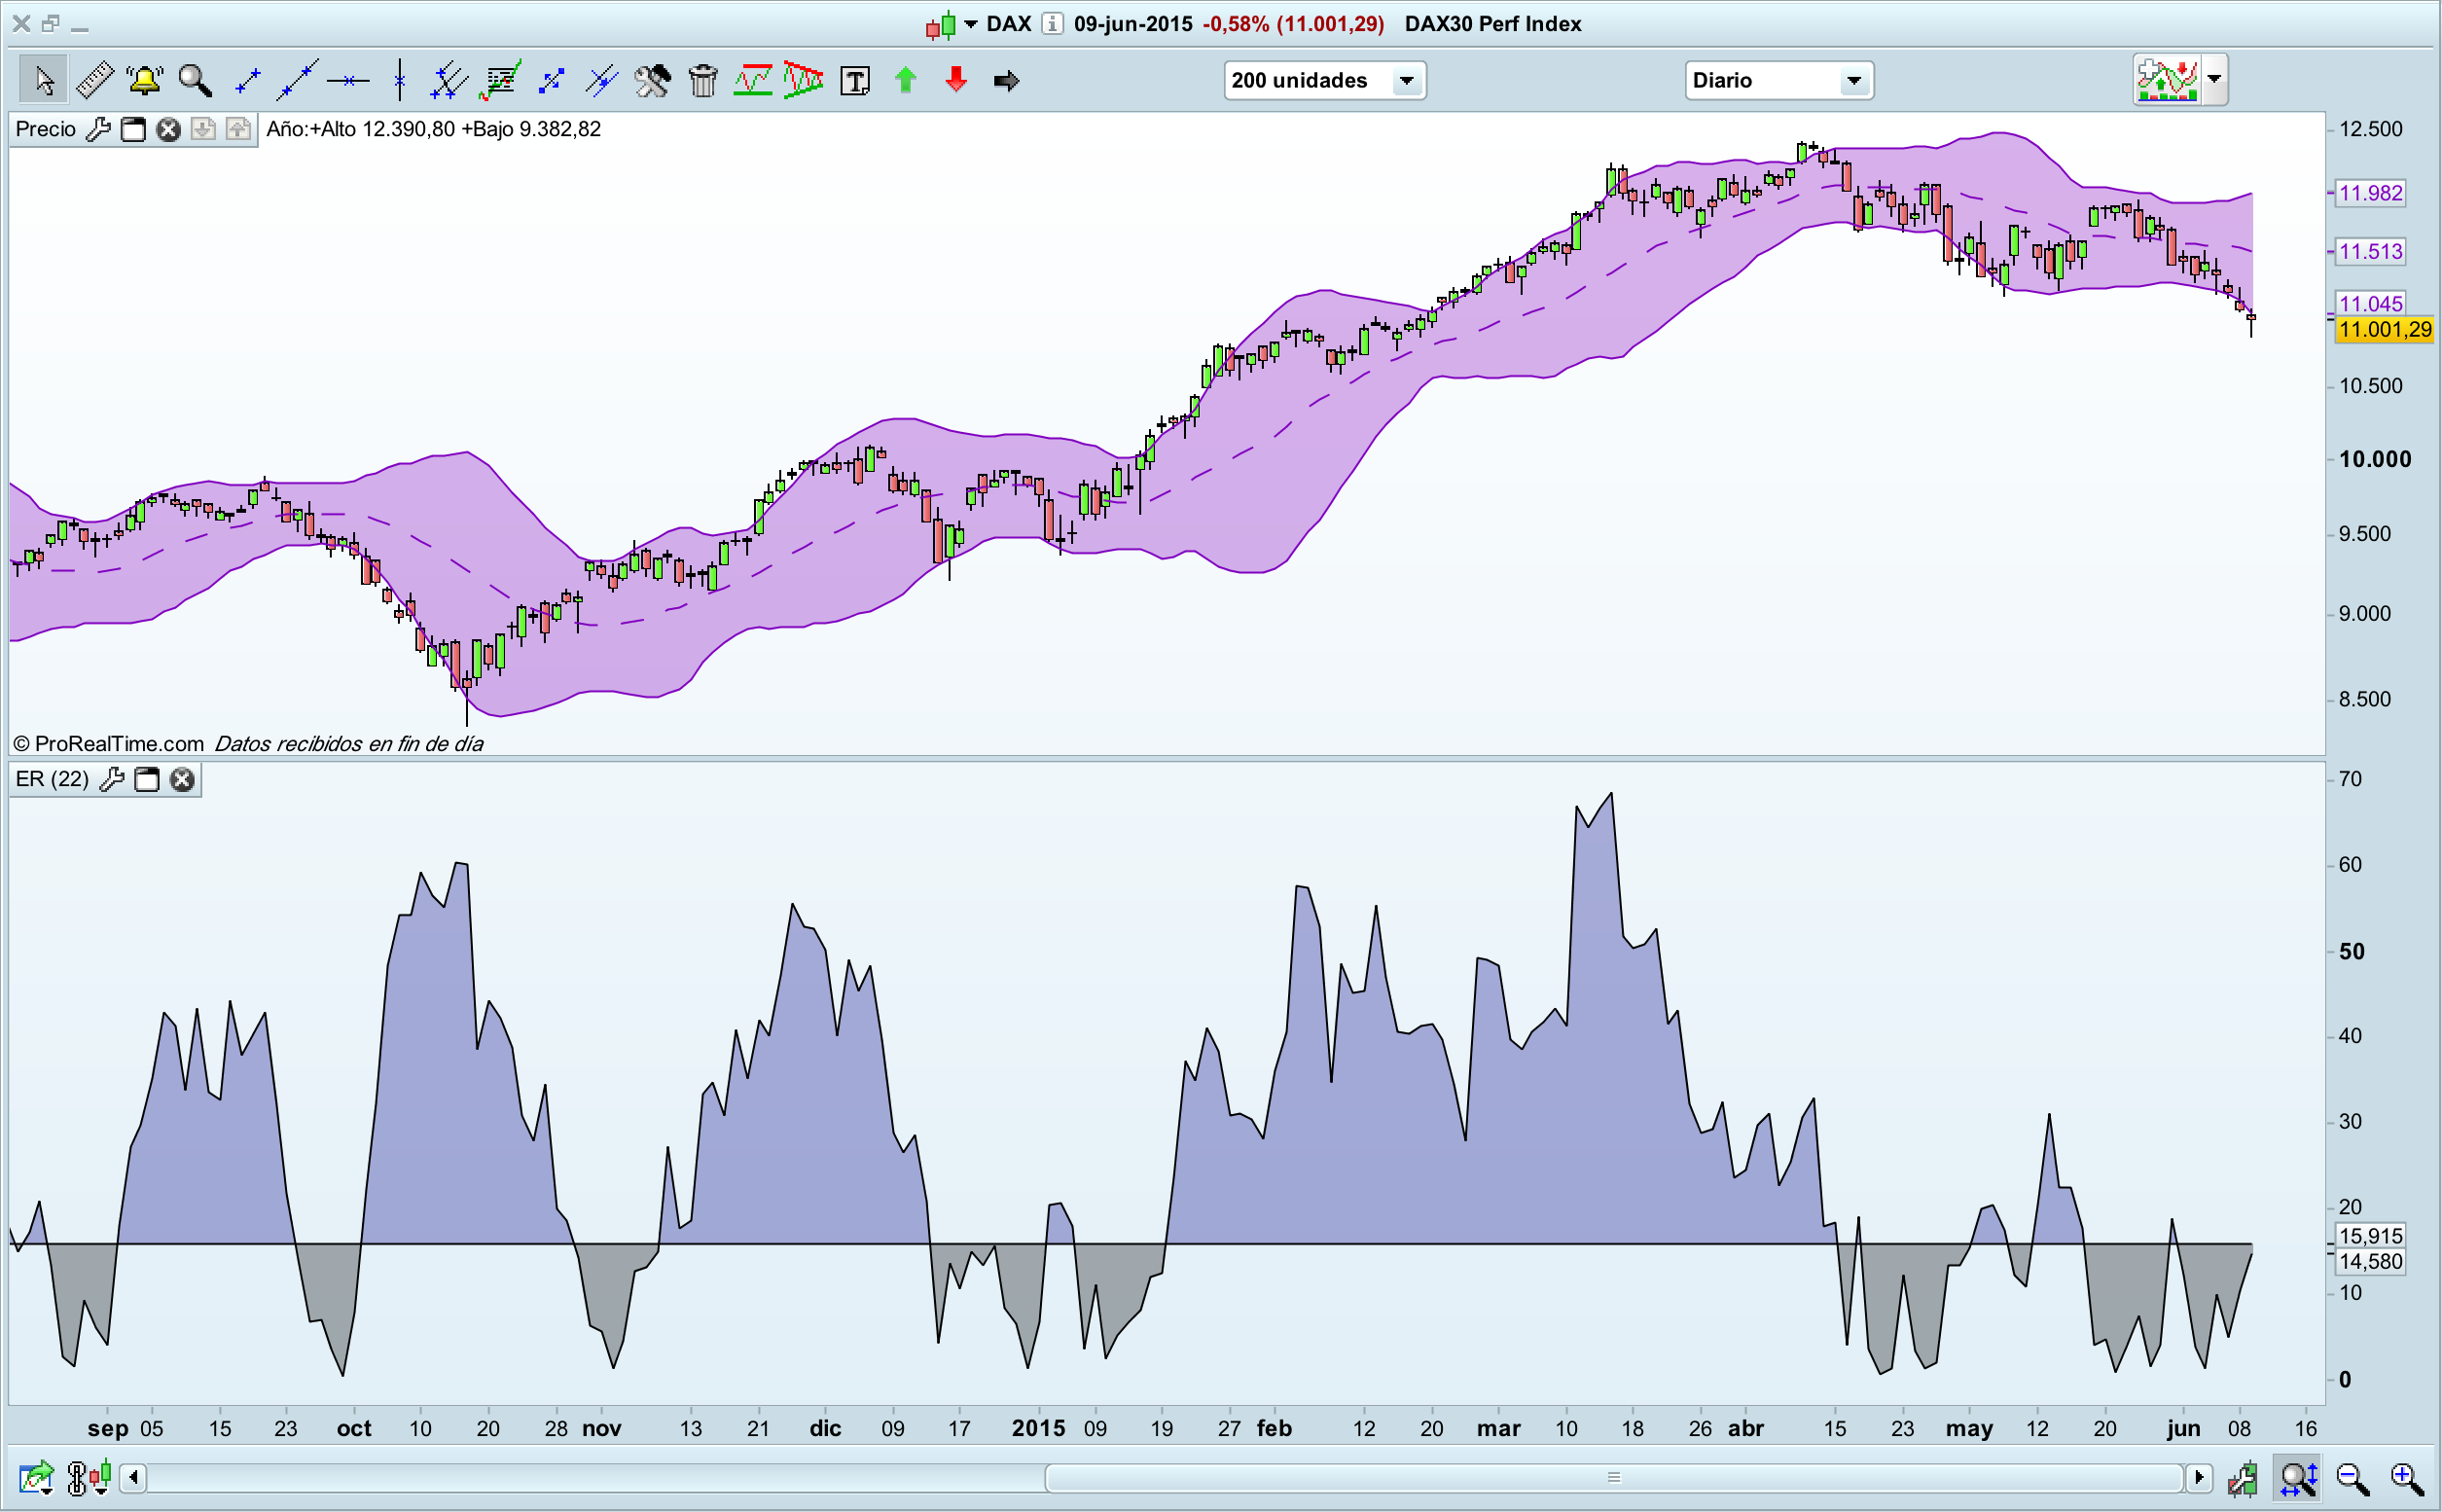Select the text annotation tool

(x=855, y=80)
